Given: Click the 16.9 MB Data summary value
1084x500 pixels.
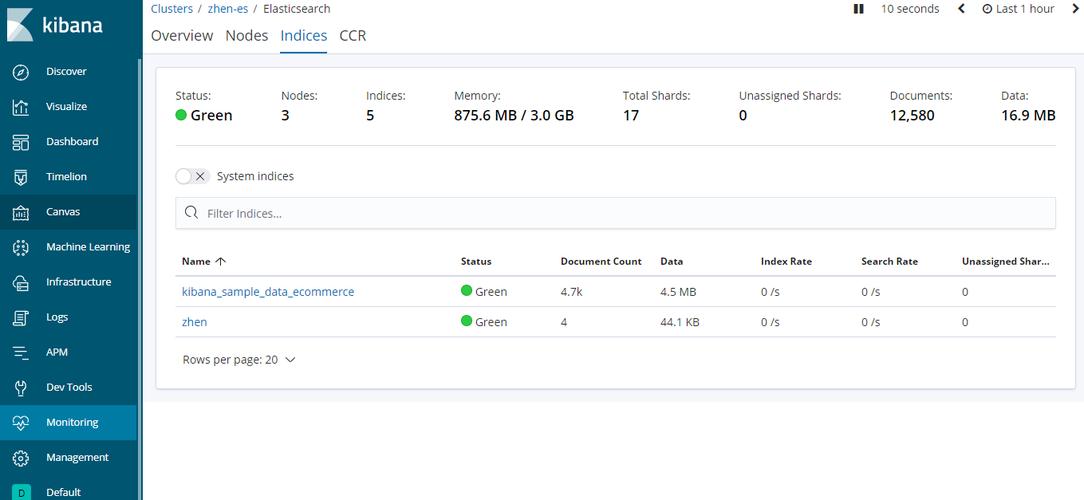Looking at the screenshot, I should click(1028, 115).
